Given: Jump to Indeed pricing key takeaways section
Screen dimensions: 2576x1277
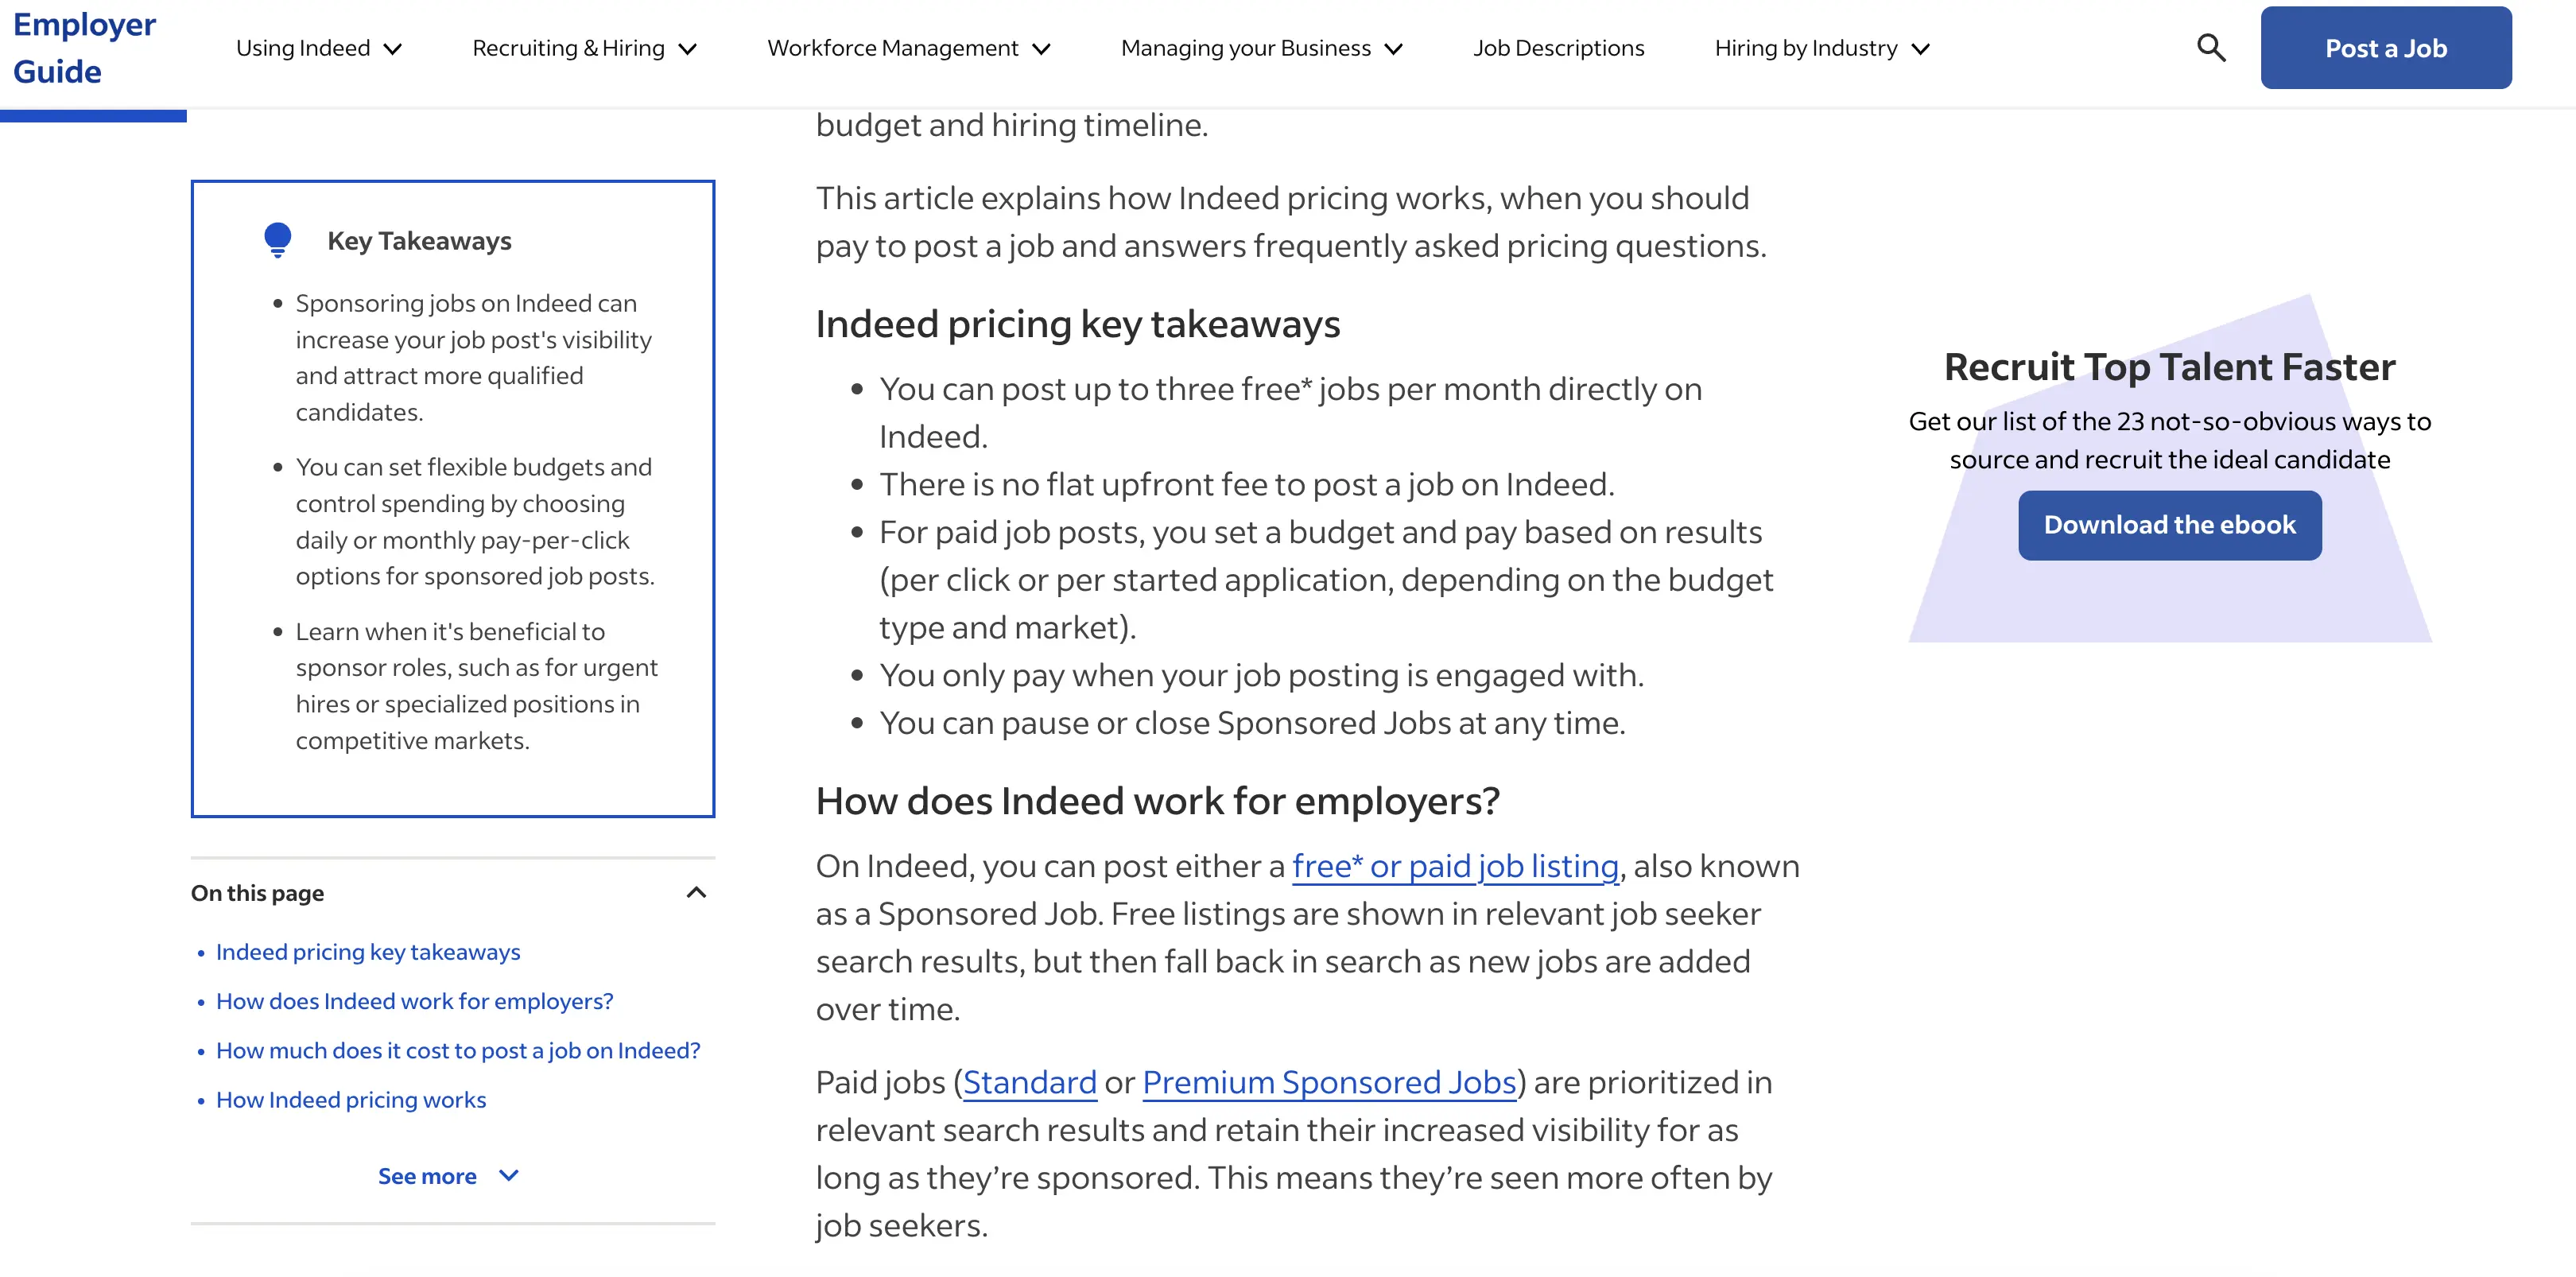Looking at the screenshot, I should pos(368,952).
